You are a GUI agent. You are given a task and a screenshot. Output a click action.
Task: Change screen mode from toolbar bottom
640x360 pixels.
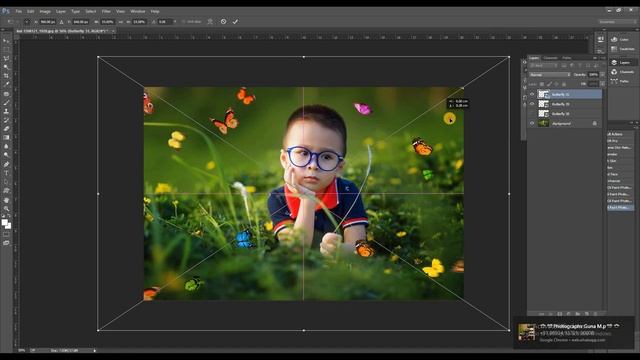point(6,242)
